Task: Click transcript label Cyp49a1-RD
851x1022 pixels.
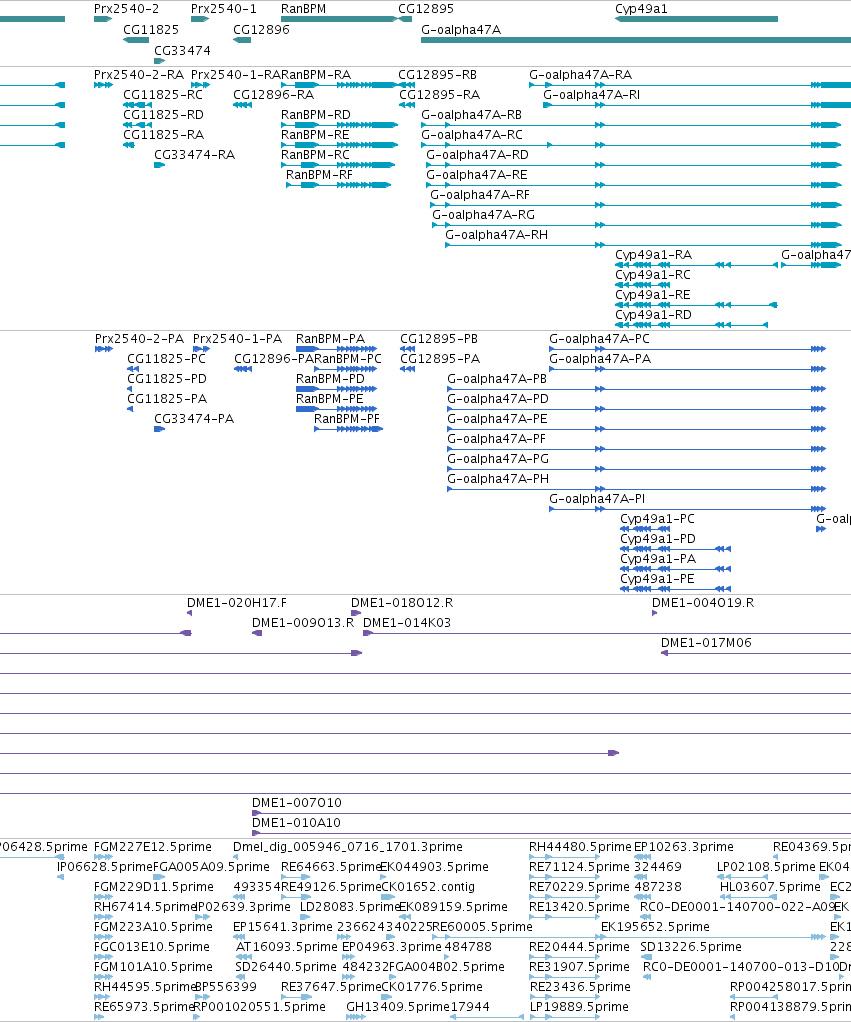Action: pyautogui.click(x=654, y=315)
